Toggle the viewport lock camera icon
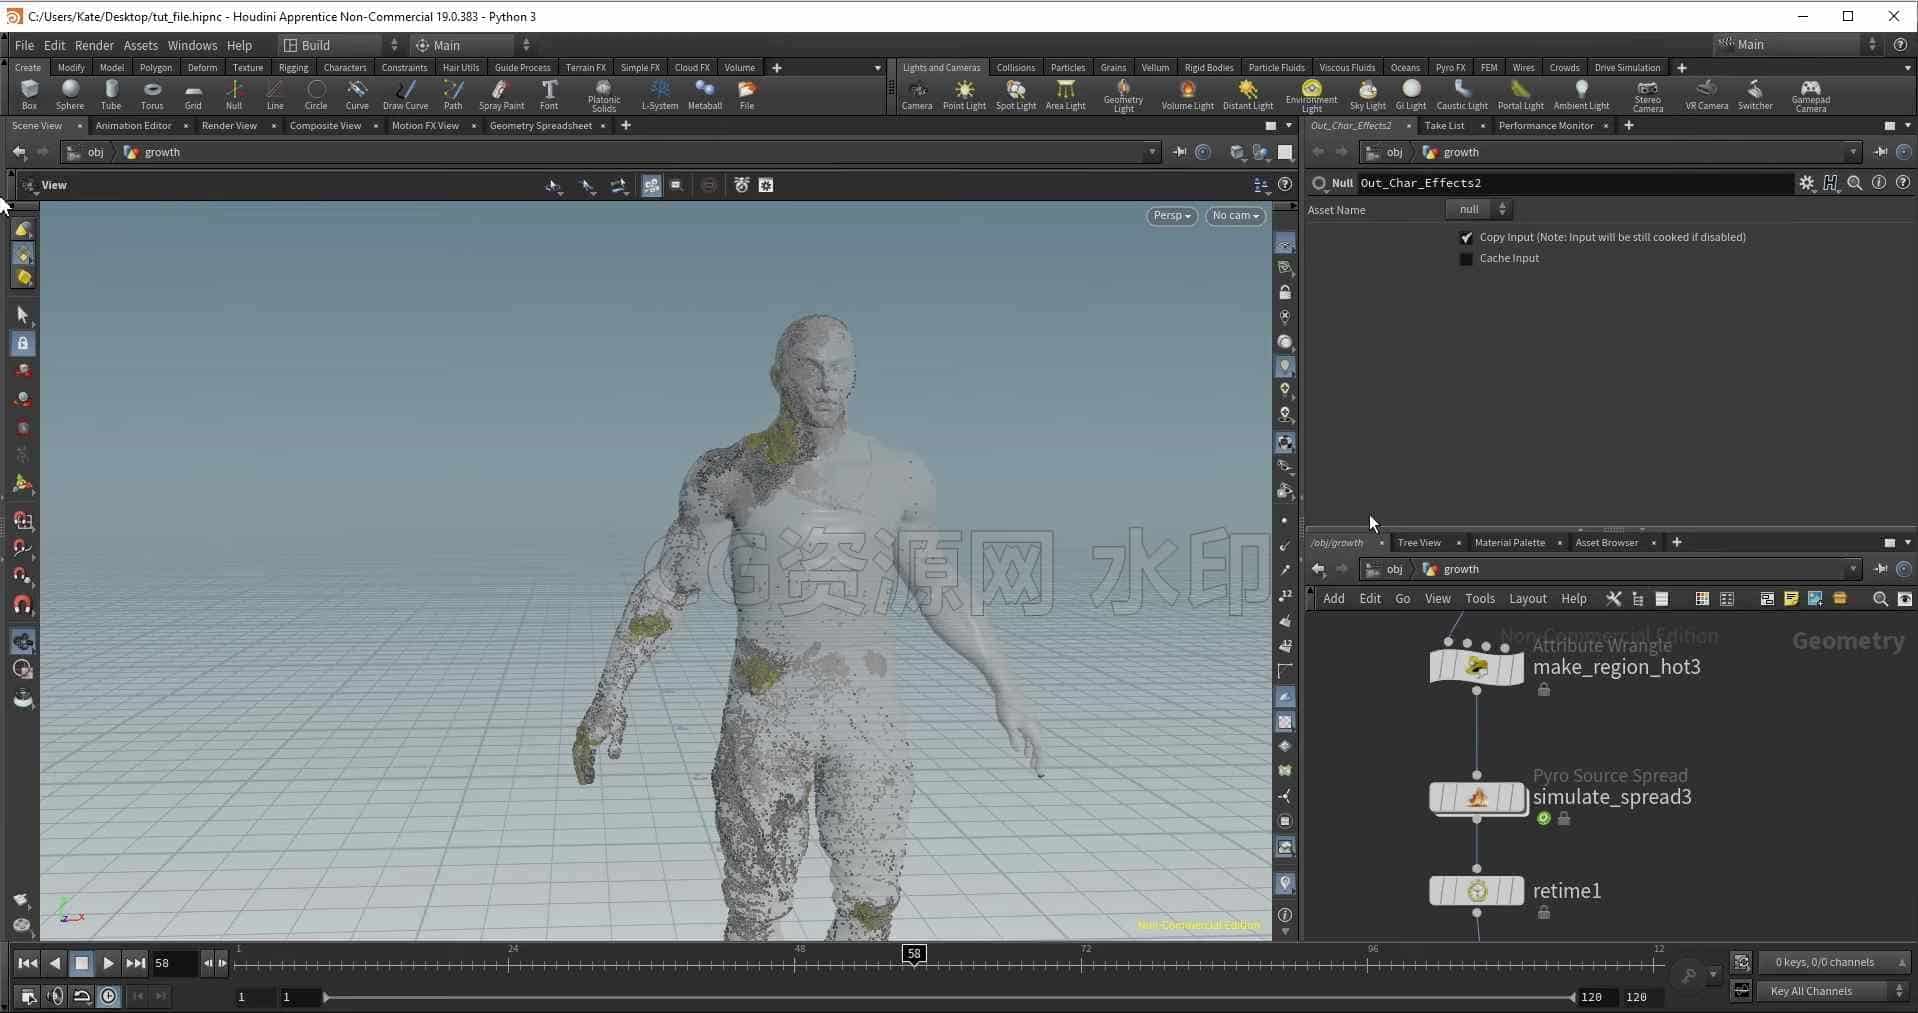 [1285, 293]
